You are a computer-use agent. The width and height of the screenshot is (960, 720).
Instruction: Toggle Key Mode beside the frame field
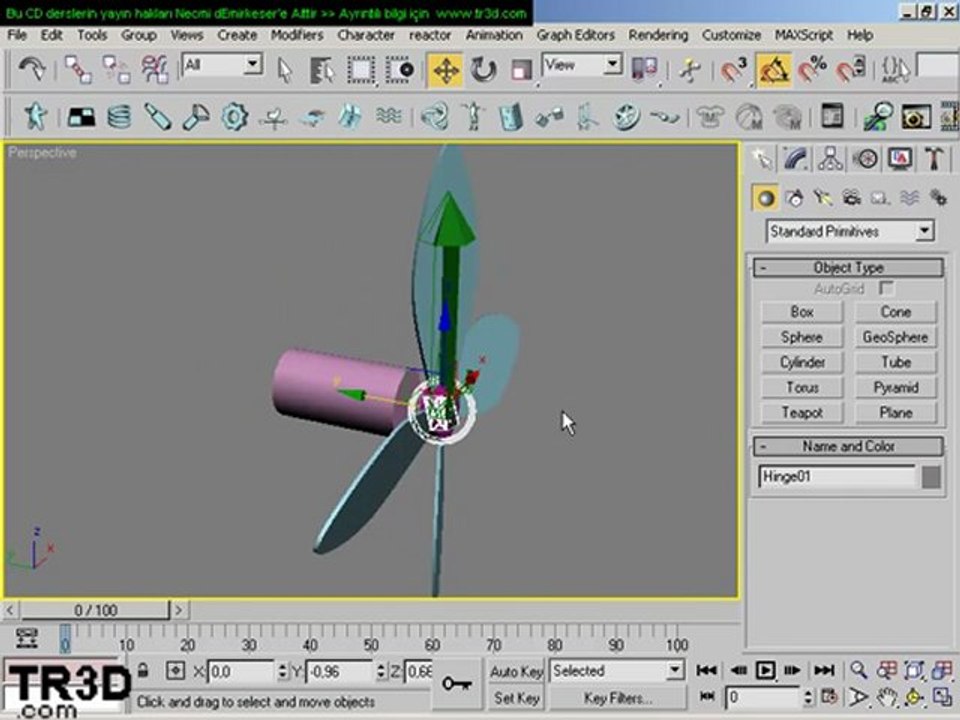click(x=707, y=697)
